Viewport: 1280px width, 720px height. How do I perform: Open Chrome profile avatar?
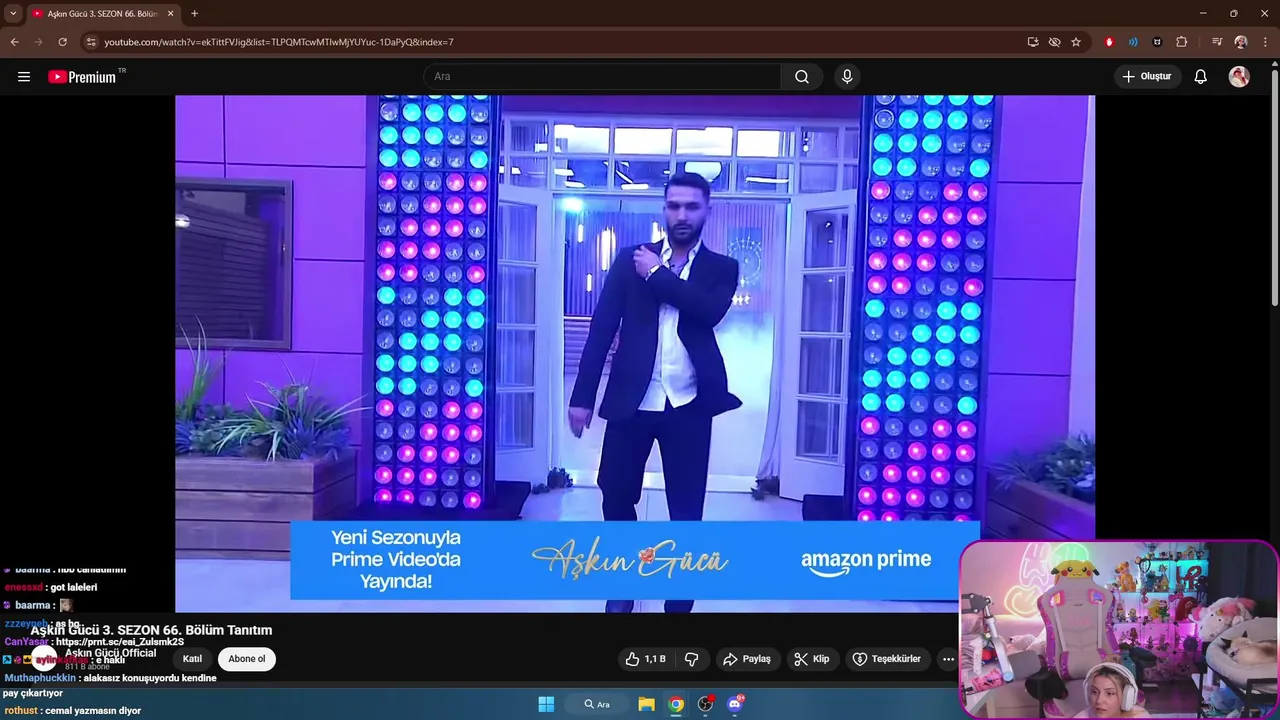tap(1241, 42)
